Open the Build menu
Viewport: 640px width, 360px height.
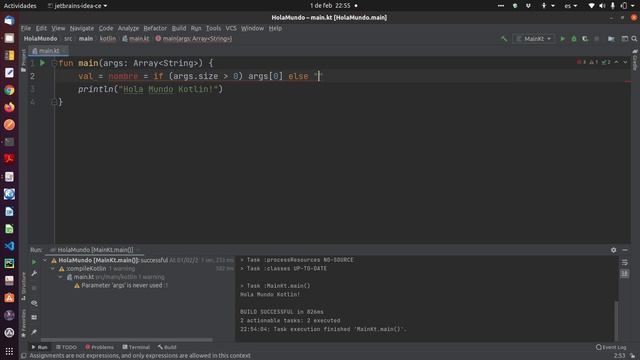[x=179, y=28]
